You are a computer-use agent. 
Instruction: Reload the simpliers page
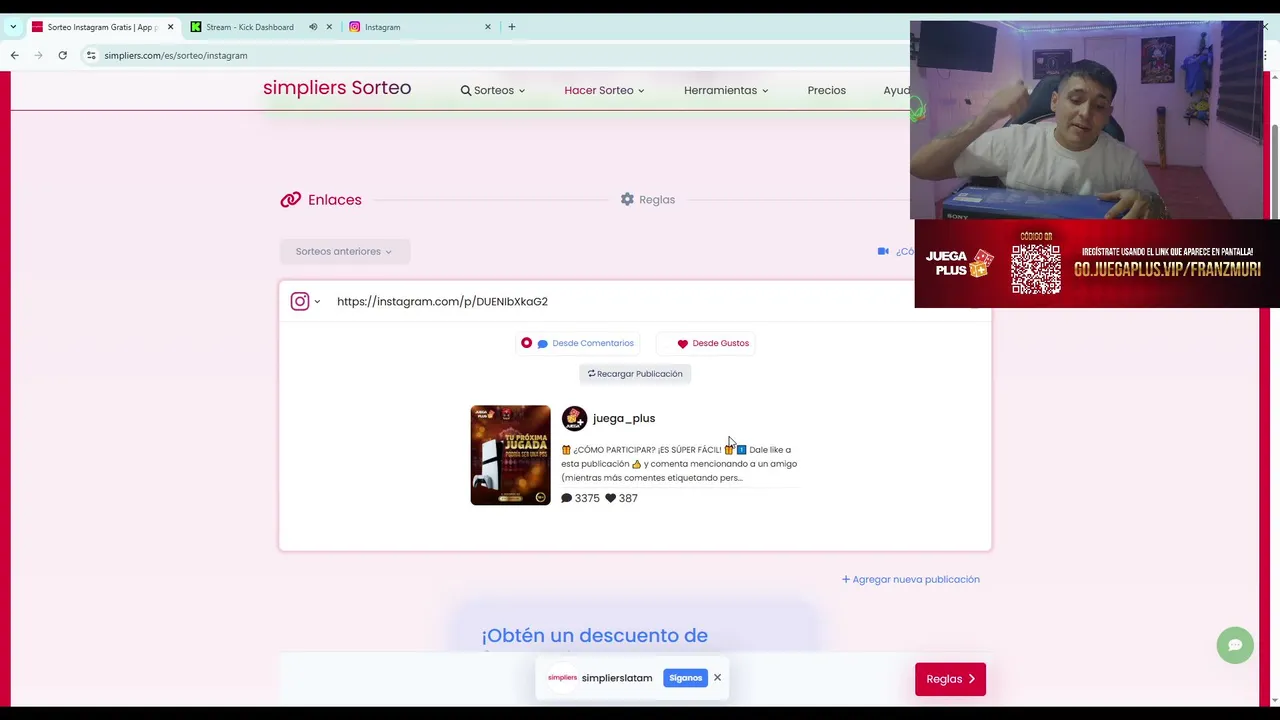62,55
